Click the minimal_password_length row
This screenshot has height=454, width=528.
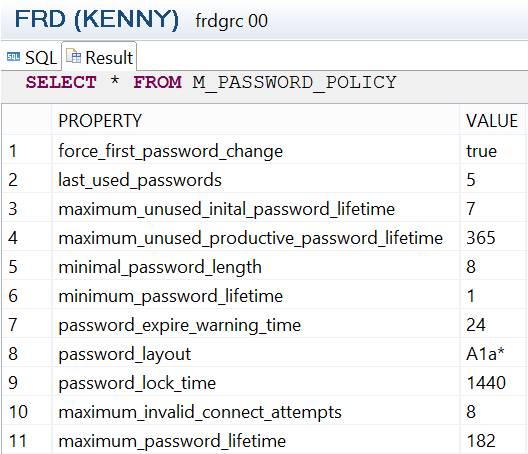tap(264, 267)
